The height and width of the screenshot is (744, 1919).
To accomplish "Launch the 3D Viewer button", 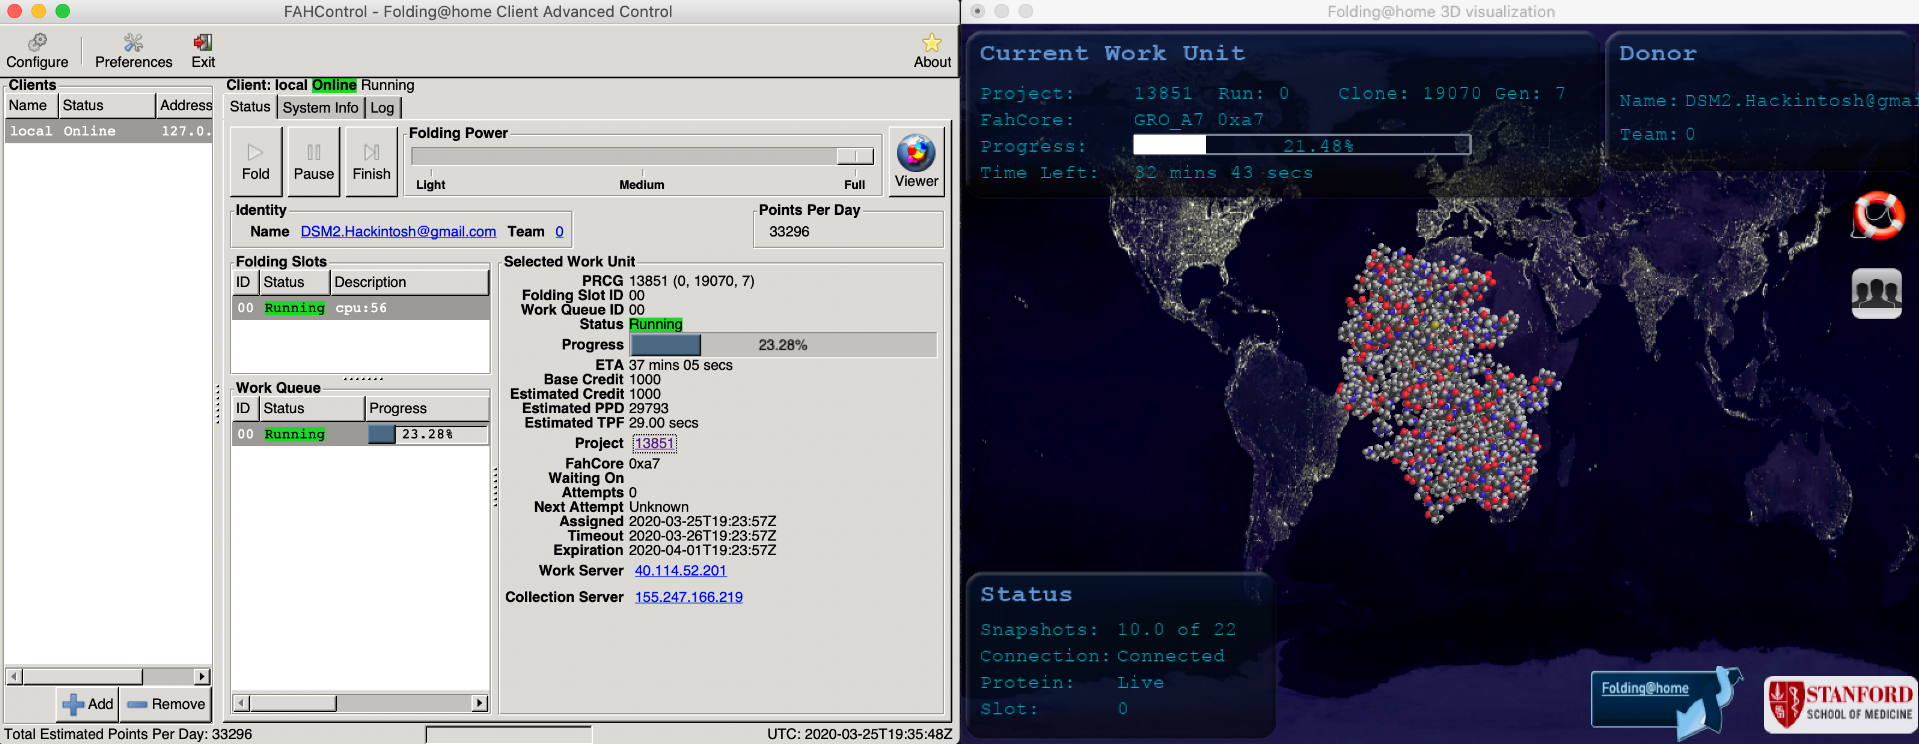I will [x=916, y=162].
